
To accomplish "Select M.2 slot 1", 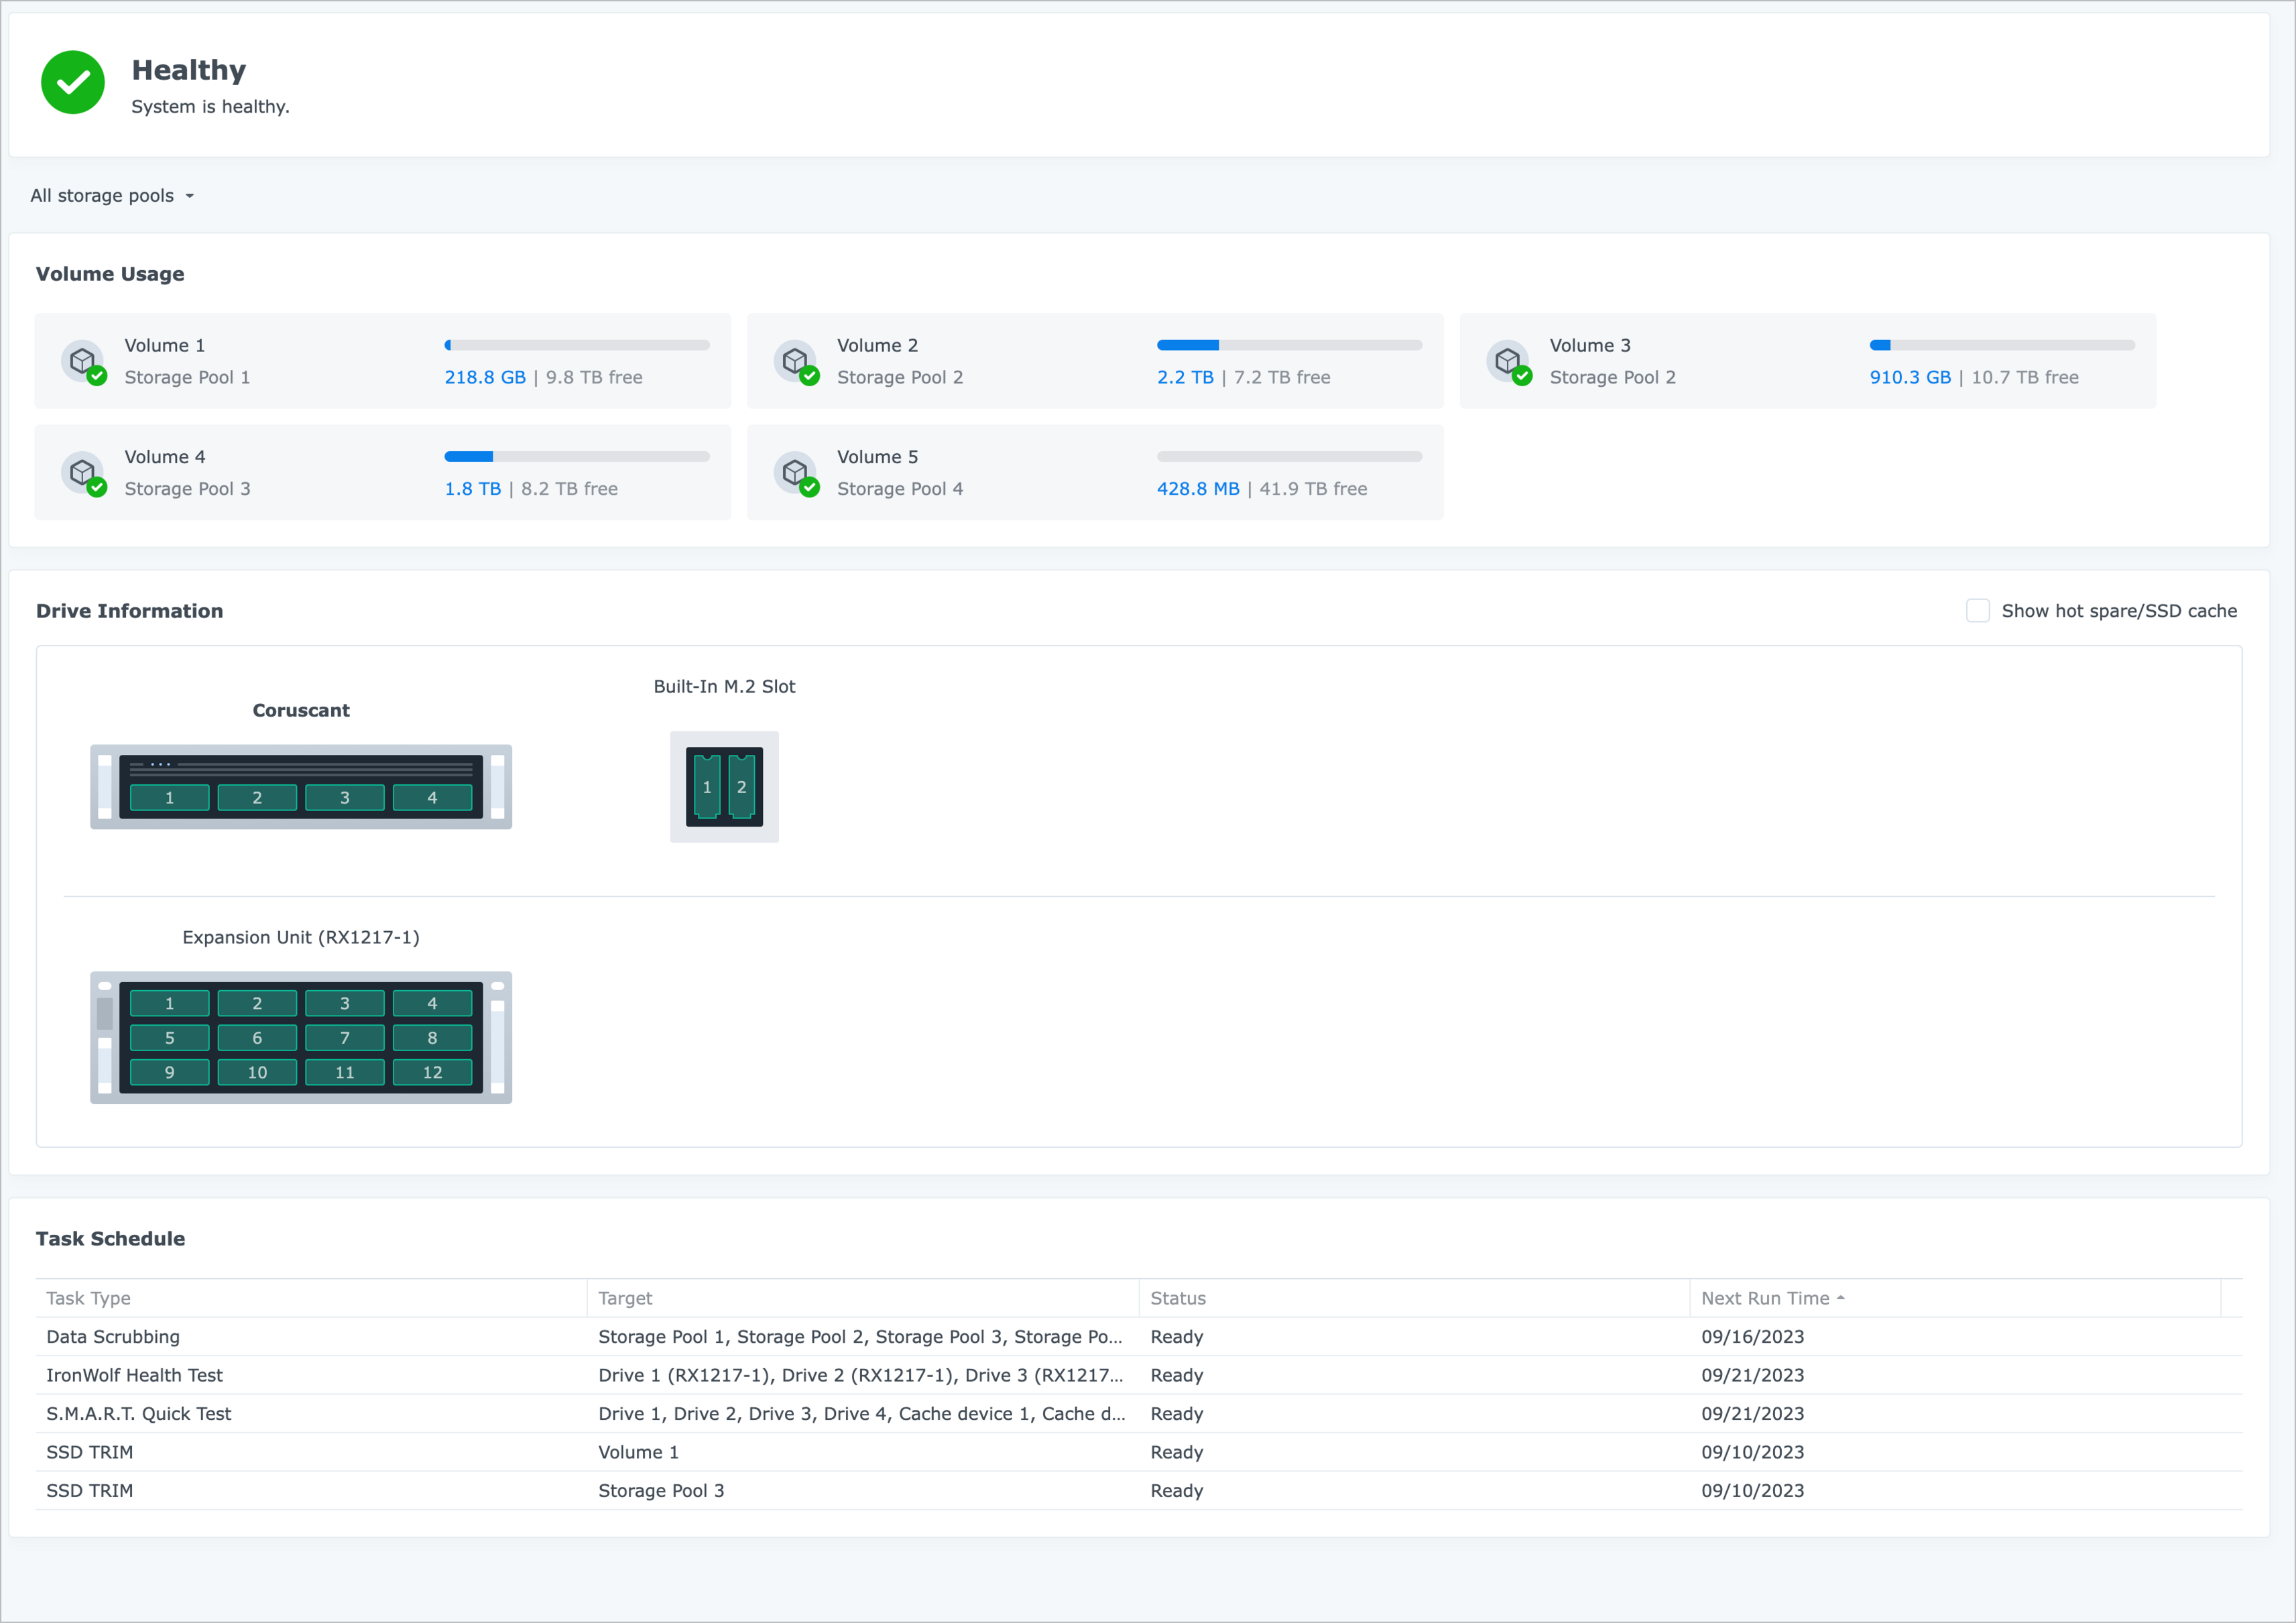I will (707, 787).
